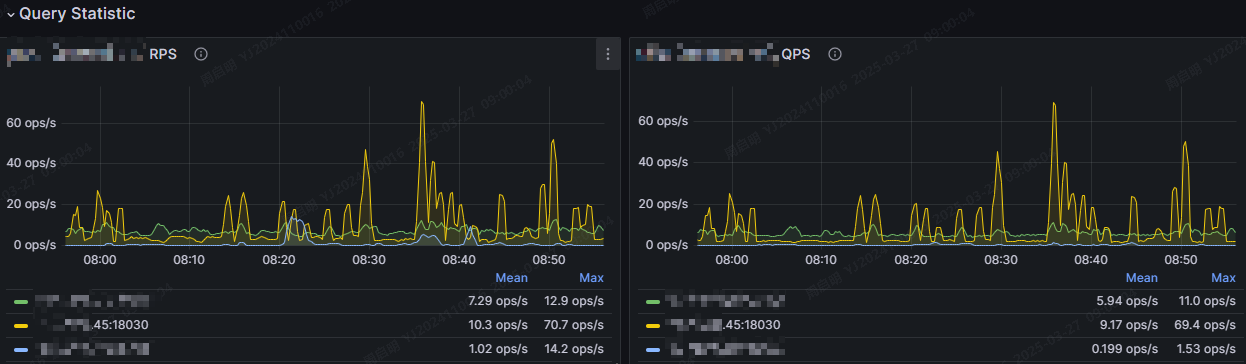This screenshot has width=1246, height=364.
Task: Click the 1.02 ops/s mean value
Action: click(497, 350)
